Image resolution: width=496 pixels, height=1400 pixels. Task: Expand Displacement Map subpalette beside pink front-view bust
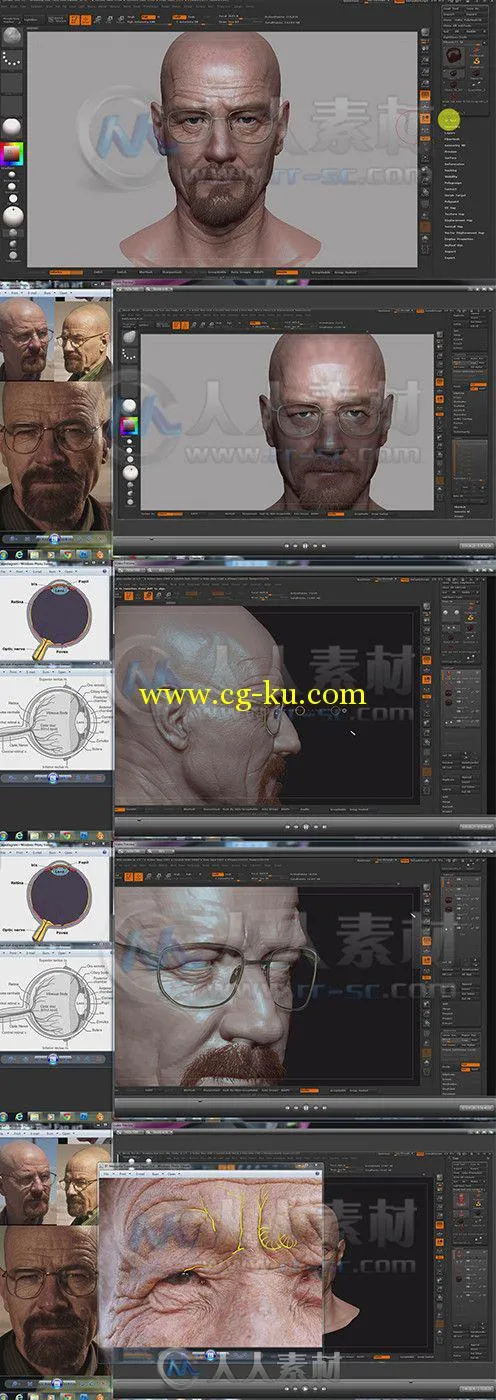coord(458,220)
